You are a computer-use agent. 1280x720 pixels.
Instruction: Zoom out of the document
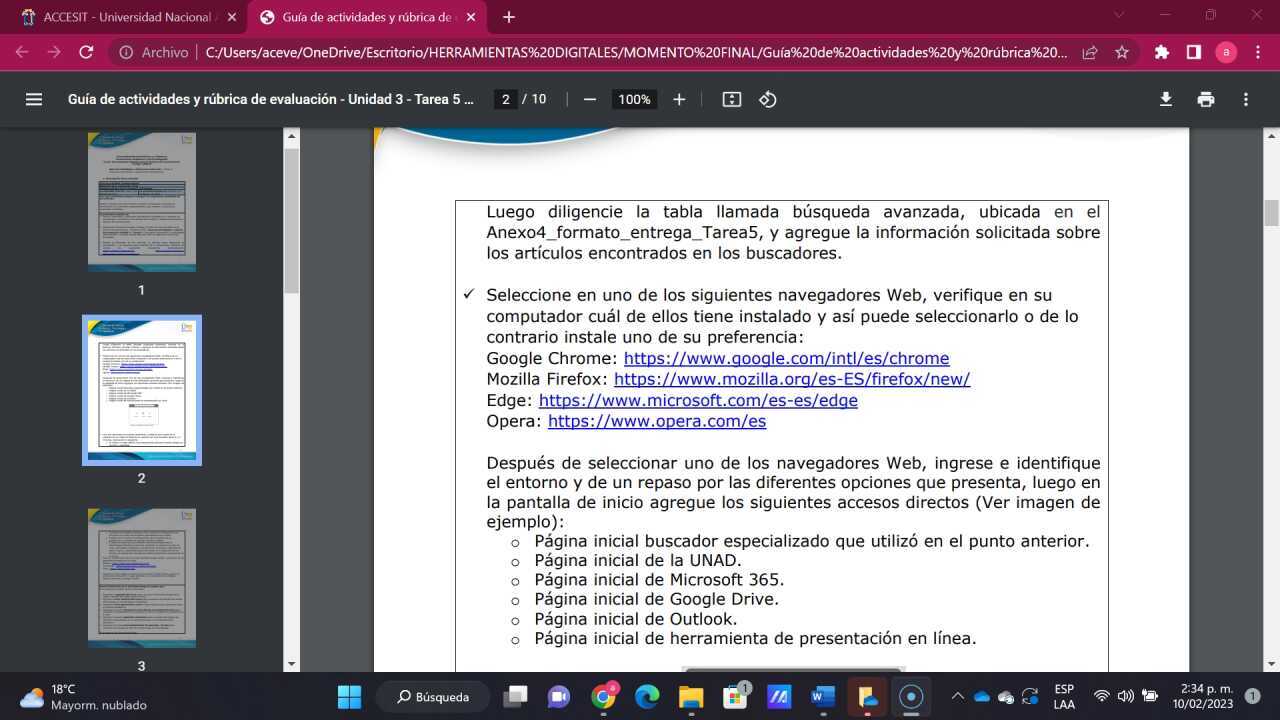tap(590, 99)
